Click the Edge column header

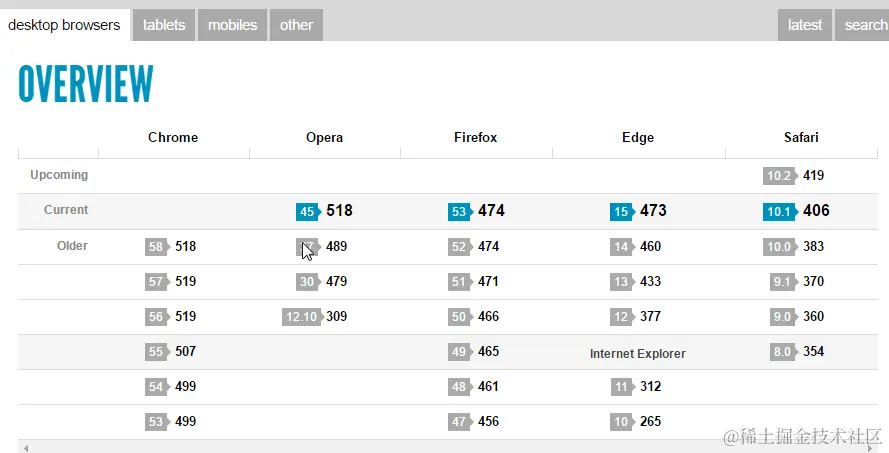[638, 138]
